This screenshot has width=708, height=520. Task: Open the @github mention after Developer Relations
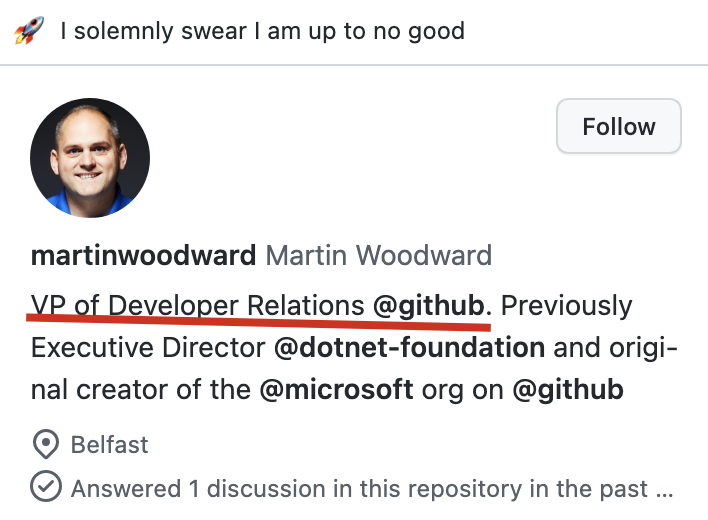pos(429,306)
